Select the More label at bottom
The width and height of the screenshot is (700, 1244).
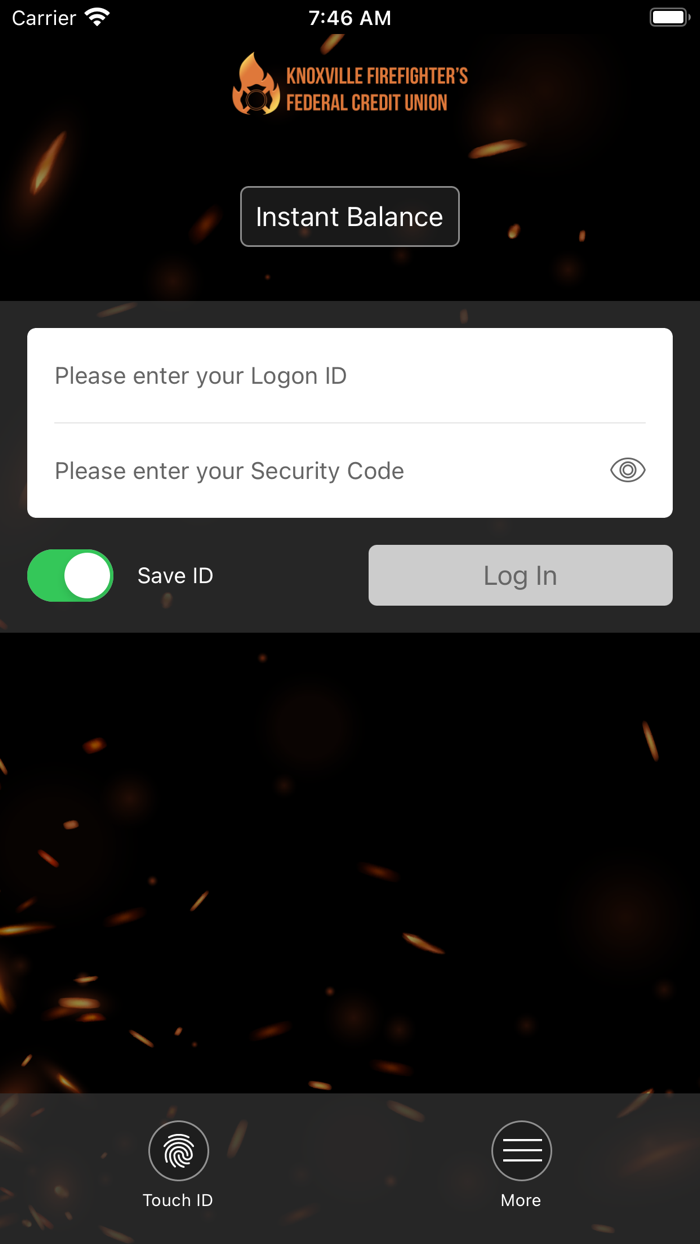point(521,1200)
